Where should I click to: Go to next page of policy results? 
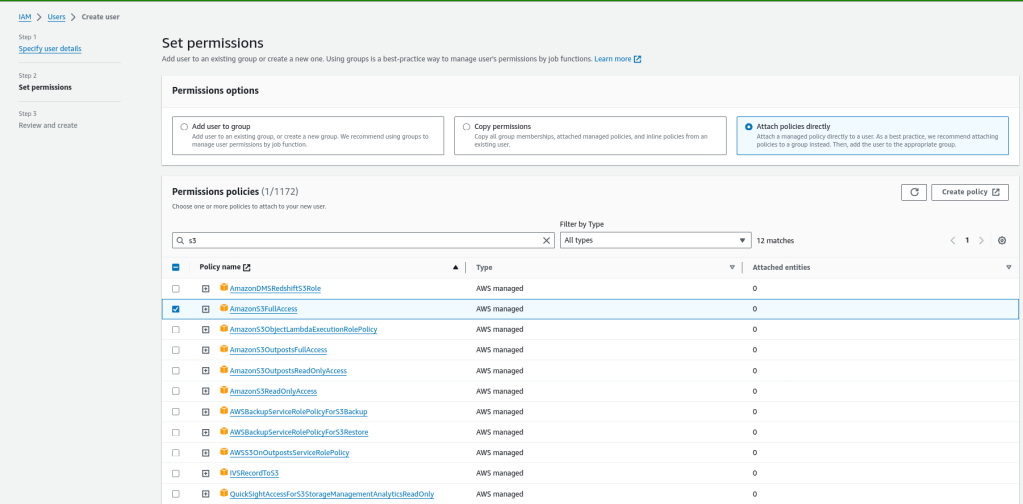981,241
